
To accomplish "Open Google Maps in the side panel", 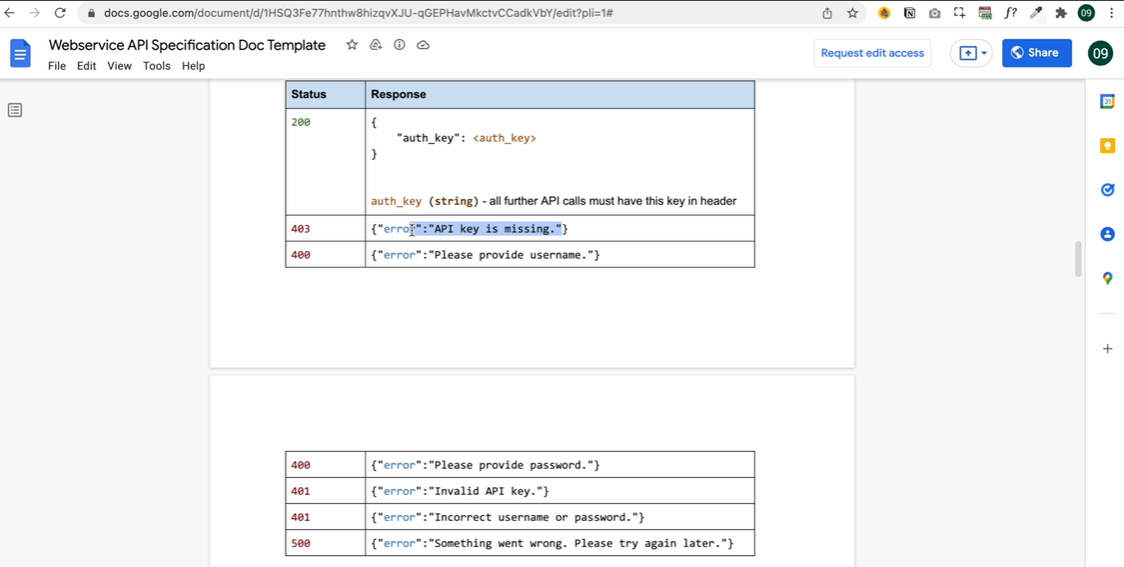I will coord(1108,278).
